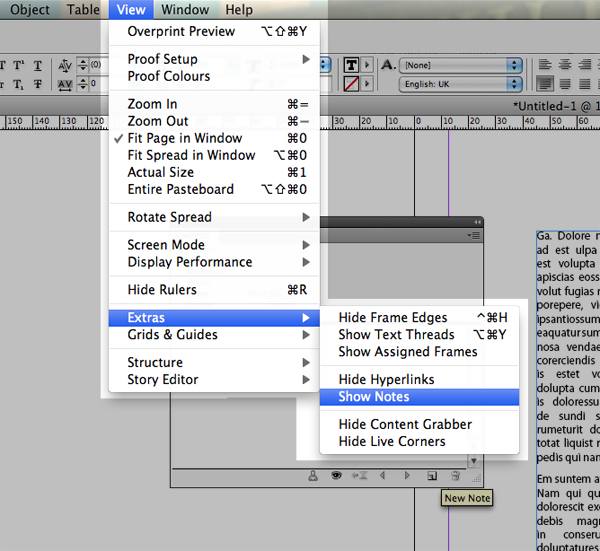
Task: Click the Notes panel resize grip
Action: [x=477, y=478]
